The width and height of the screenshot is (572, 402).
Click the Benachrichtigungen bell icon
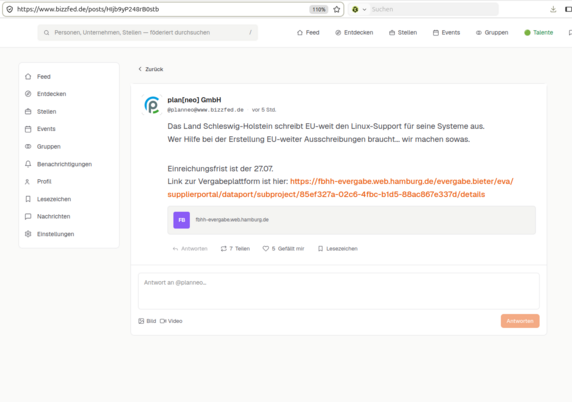(28, 164)
